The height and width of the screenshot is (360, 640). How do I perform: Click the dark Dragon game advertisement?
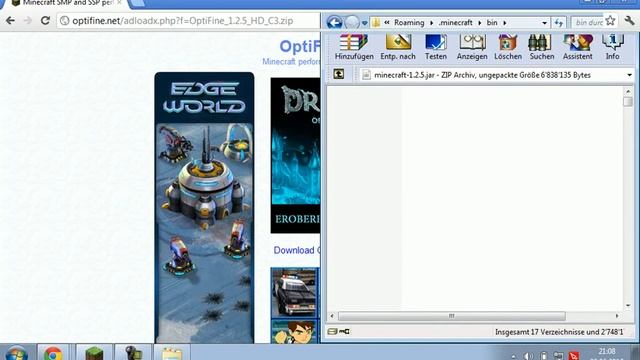coord(295,156)
